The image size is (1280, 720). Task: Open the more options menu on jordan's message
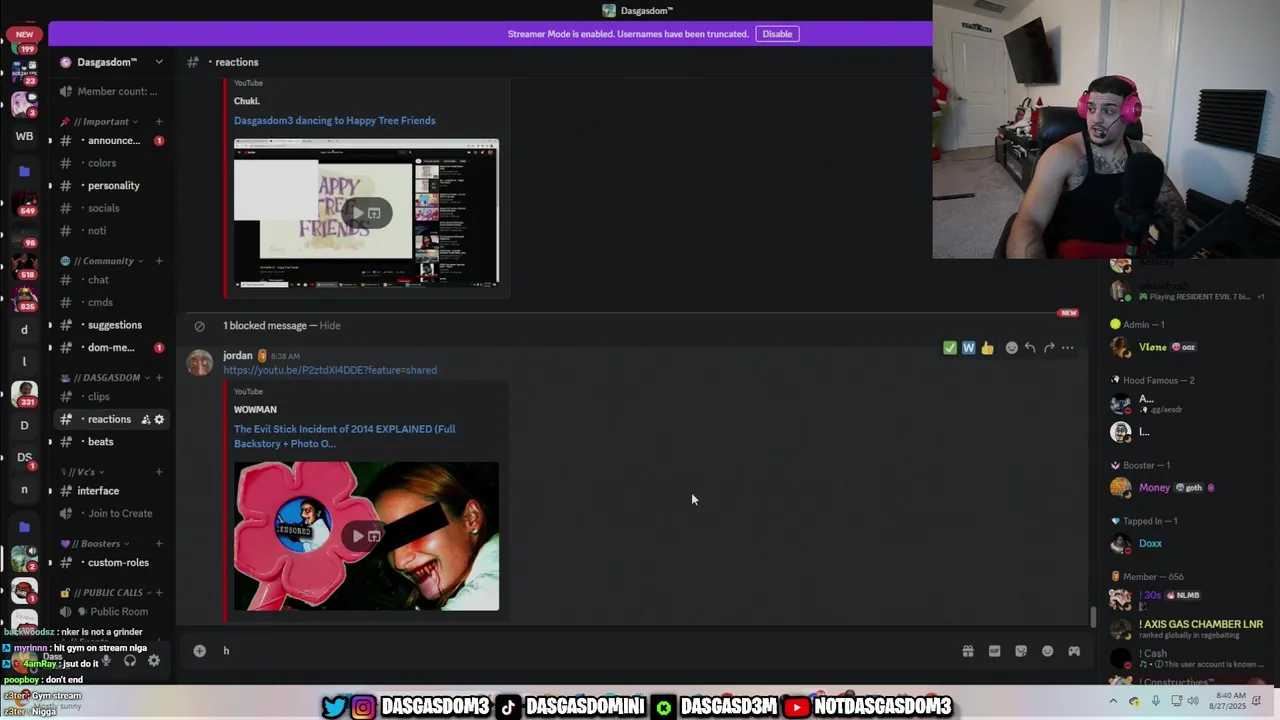(1068, 348)
